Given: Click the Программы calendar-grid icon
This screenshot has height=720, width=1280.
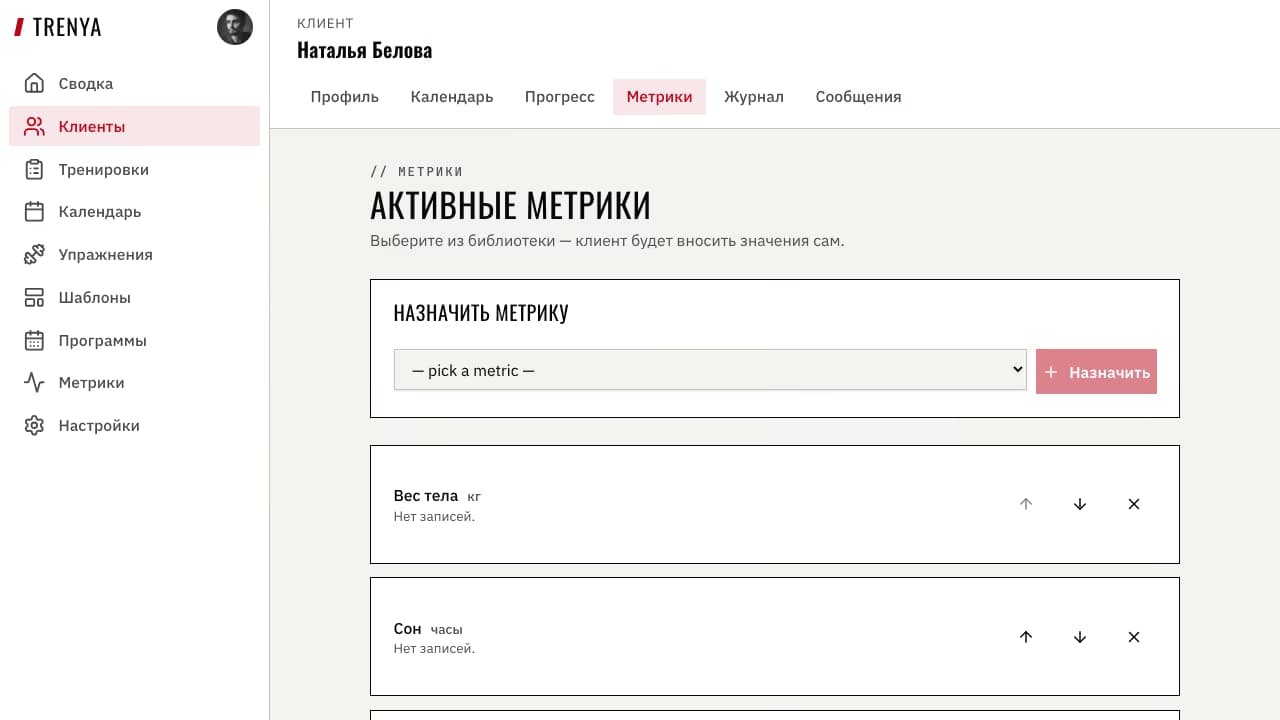Looking at the screenshot, I should 34,340.
